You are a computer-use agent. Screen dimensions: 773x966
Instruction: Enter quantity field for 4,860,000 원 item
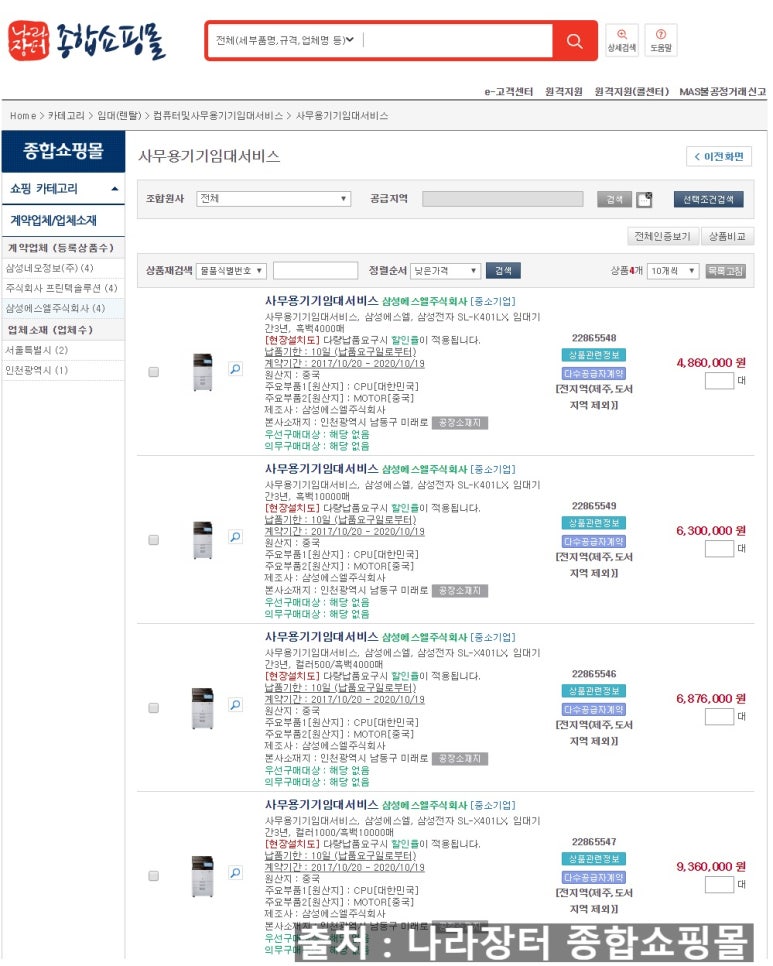(x=719, y=380)
